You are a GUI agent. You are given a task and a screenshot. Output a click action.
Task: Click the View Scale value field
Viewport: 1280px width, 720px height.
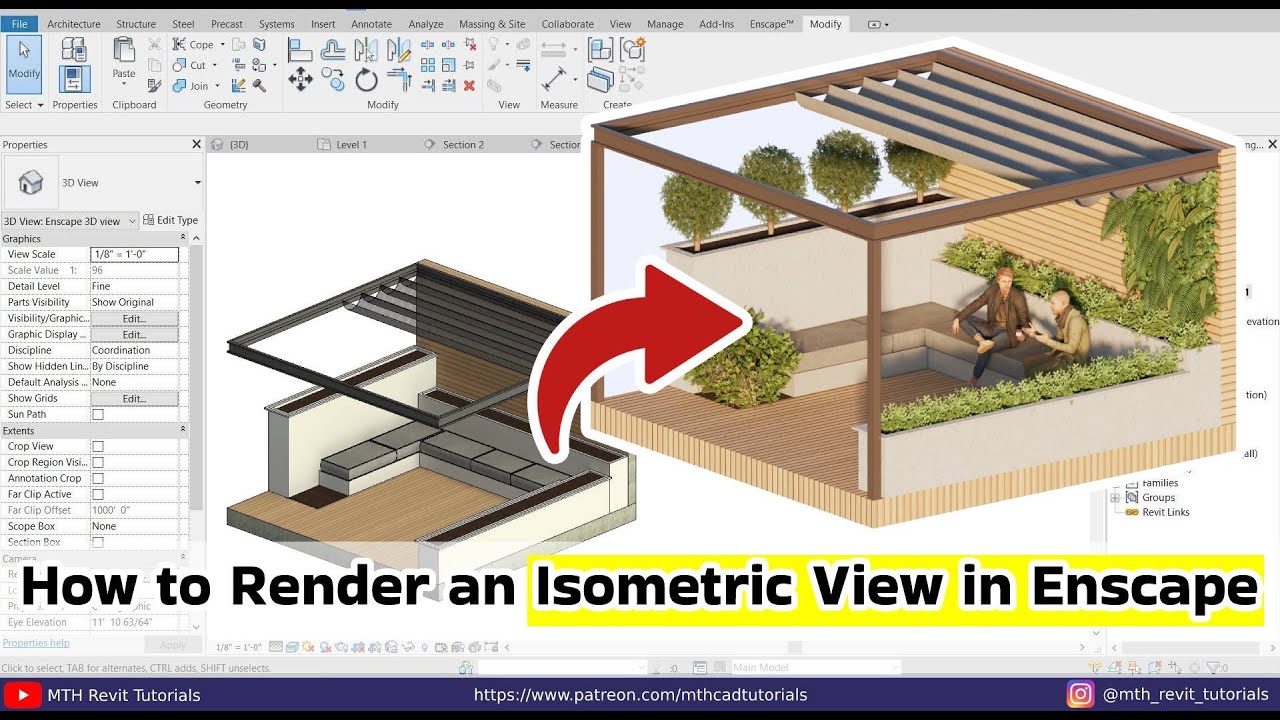click(x=134, y=254)
